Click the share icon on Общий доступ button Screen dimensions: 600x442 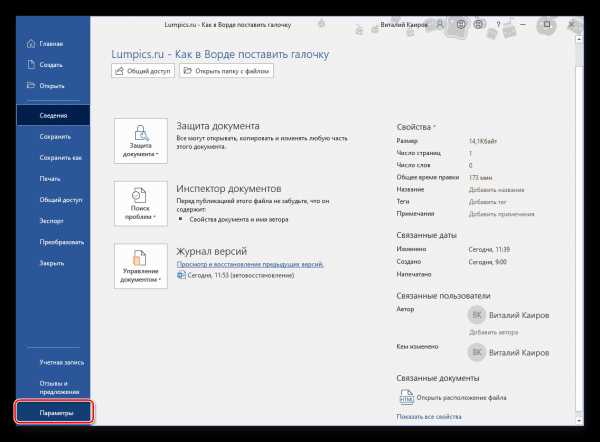pyautogui.click(x=119, y=71)
